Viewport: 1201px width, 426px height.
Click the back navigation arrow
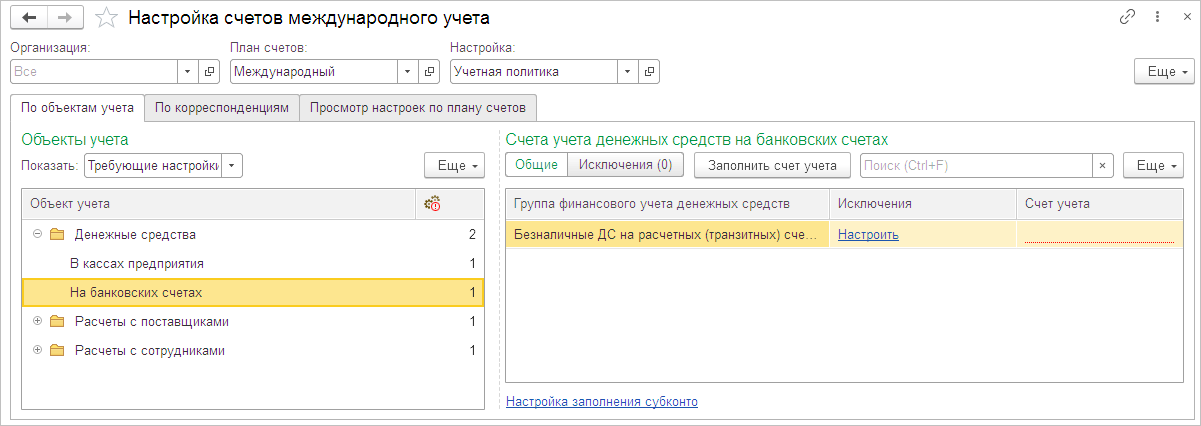point(29,18)
